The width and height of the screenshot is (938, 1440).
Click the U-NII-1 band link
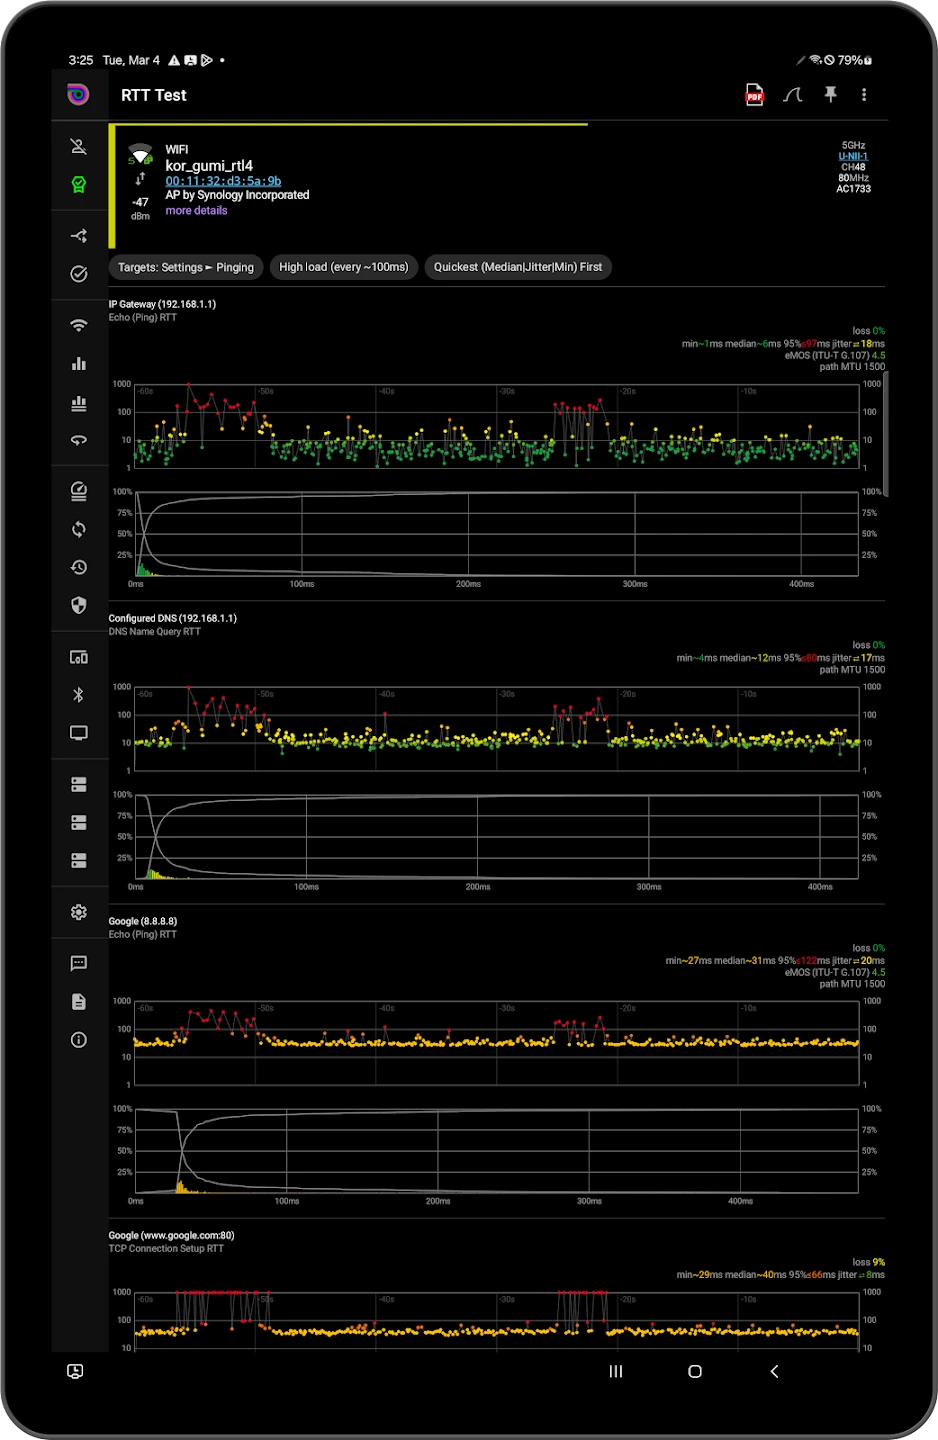tap(853, 157)
